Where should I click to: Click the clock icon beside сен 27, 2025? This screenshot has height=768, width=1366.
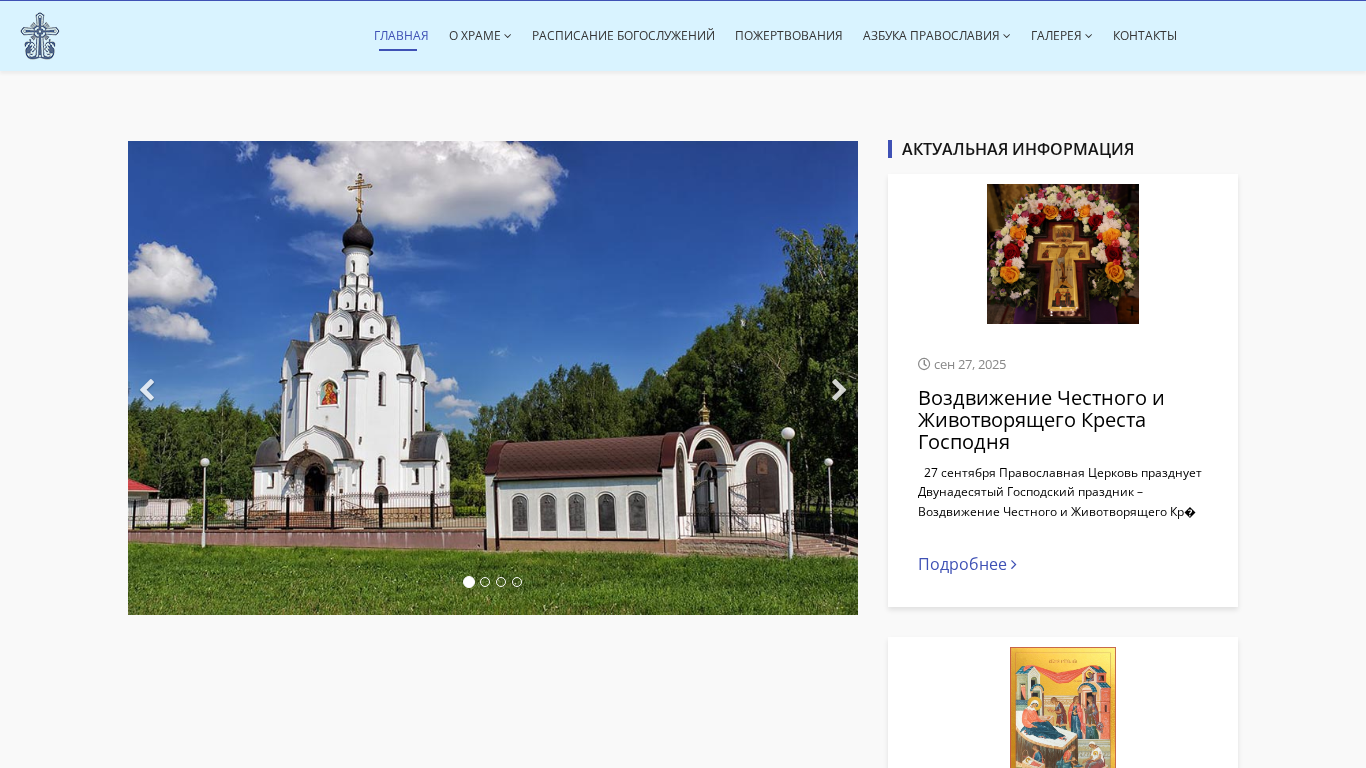924,364
